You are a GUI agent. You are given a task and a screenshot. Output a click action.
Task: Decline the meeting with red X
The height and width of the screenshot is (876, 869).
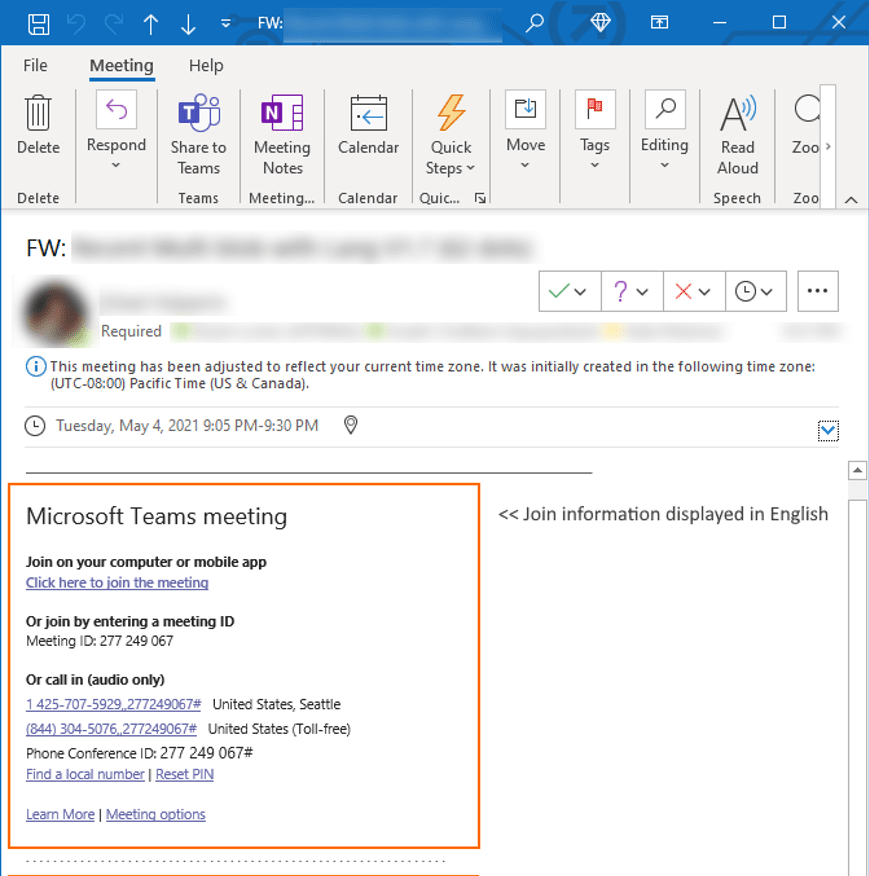click(694, 291)
